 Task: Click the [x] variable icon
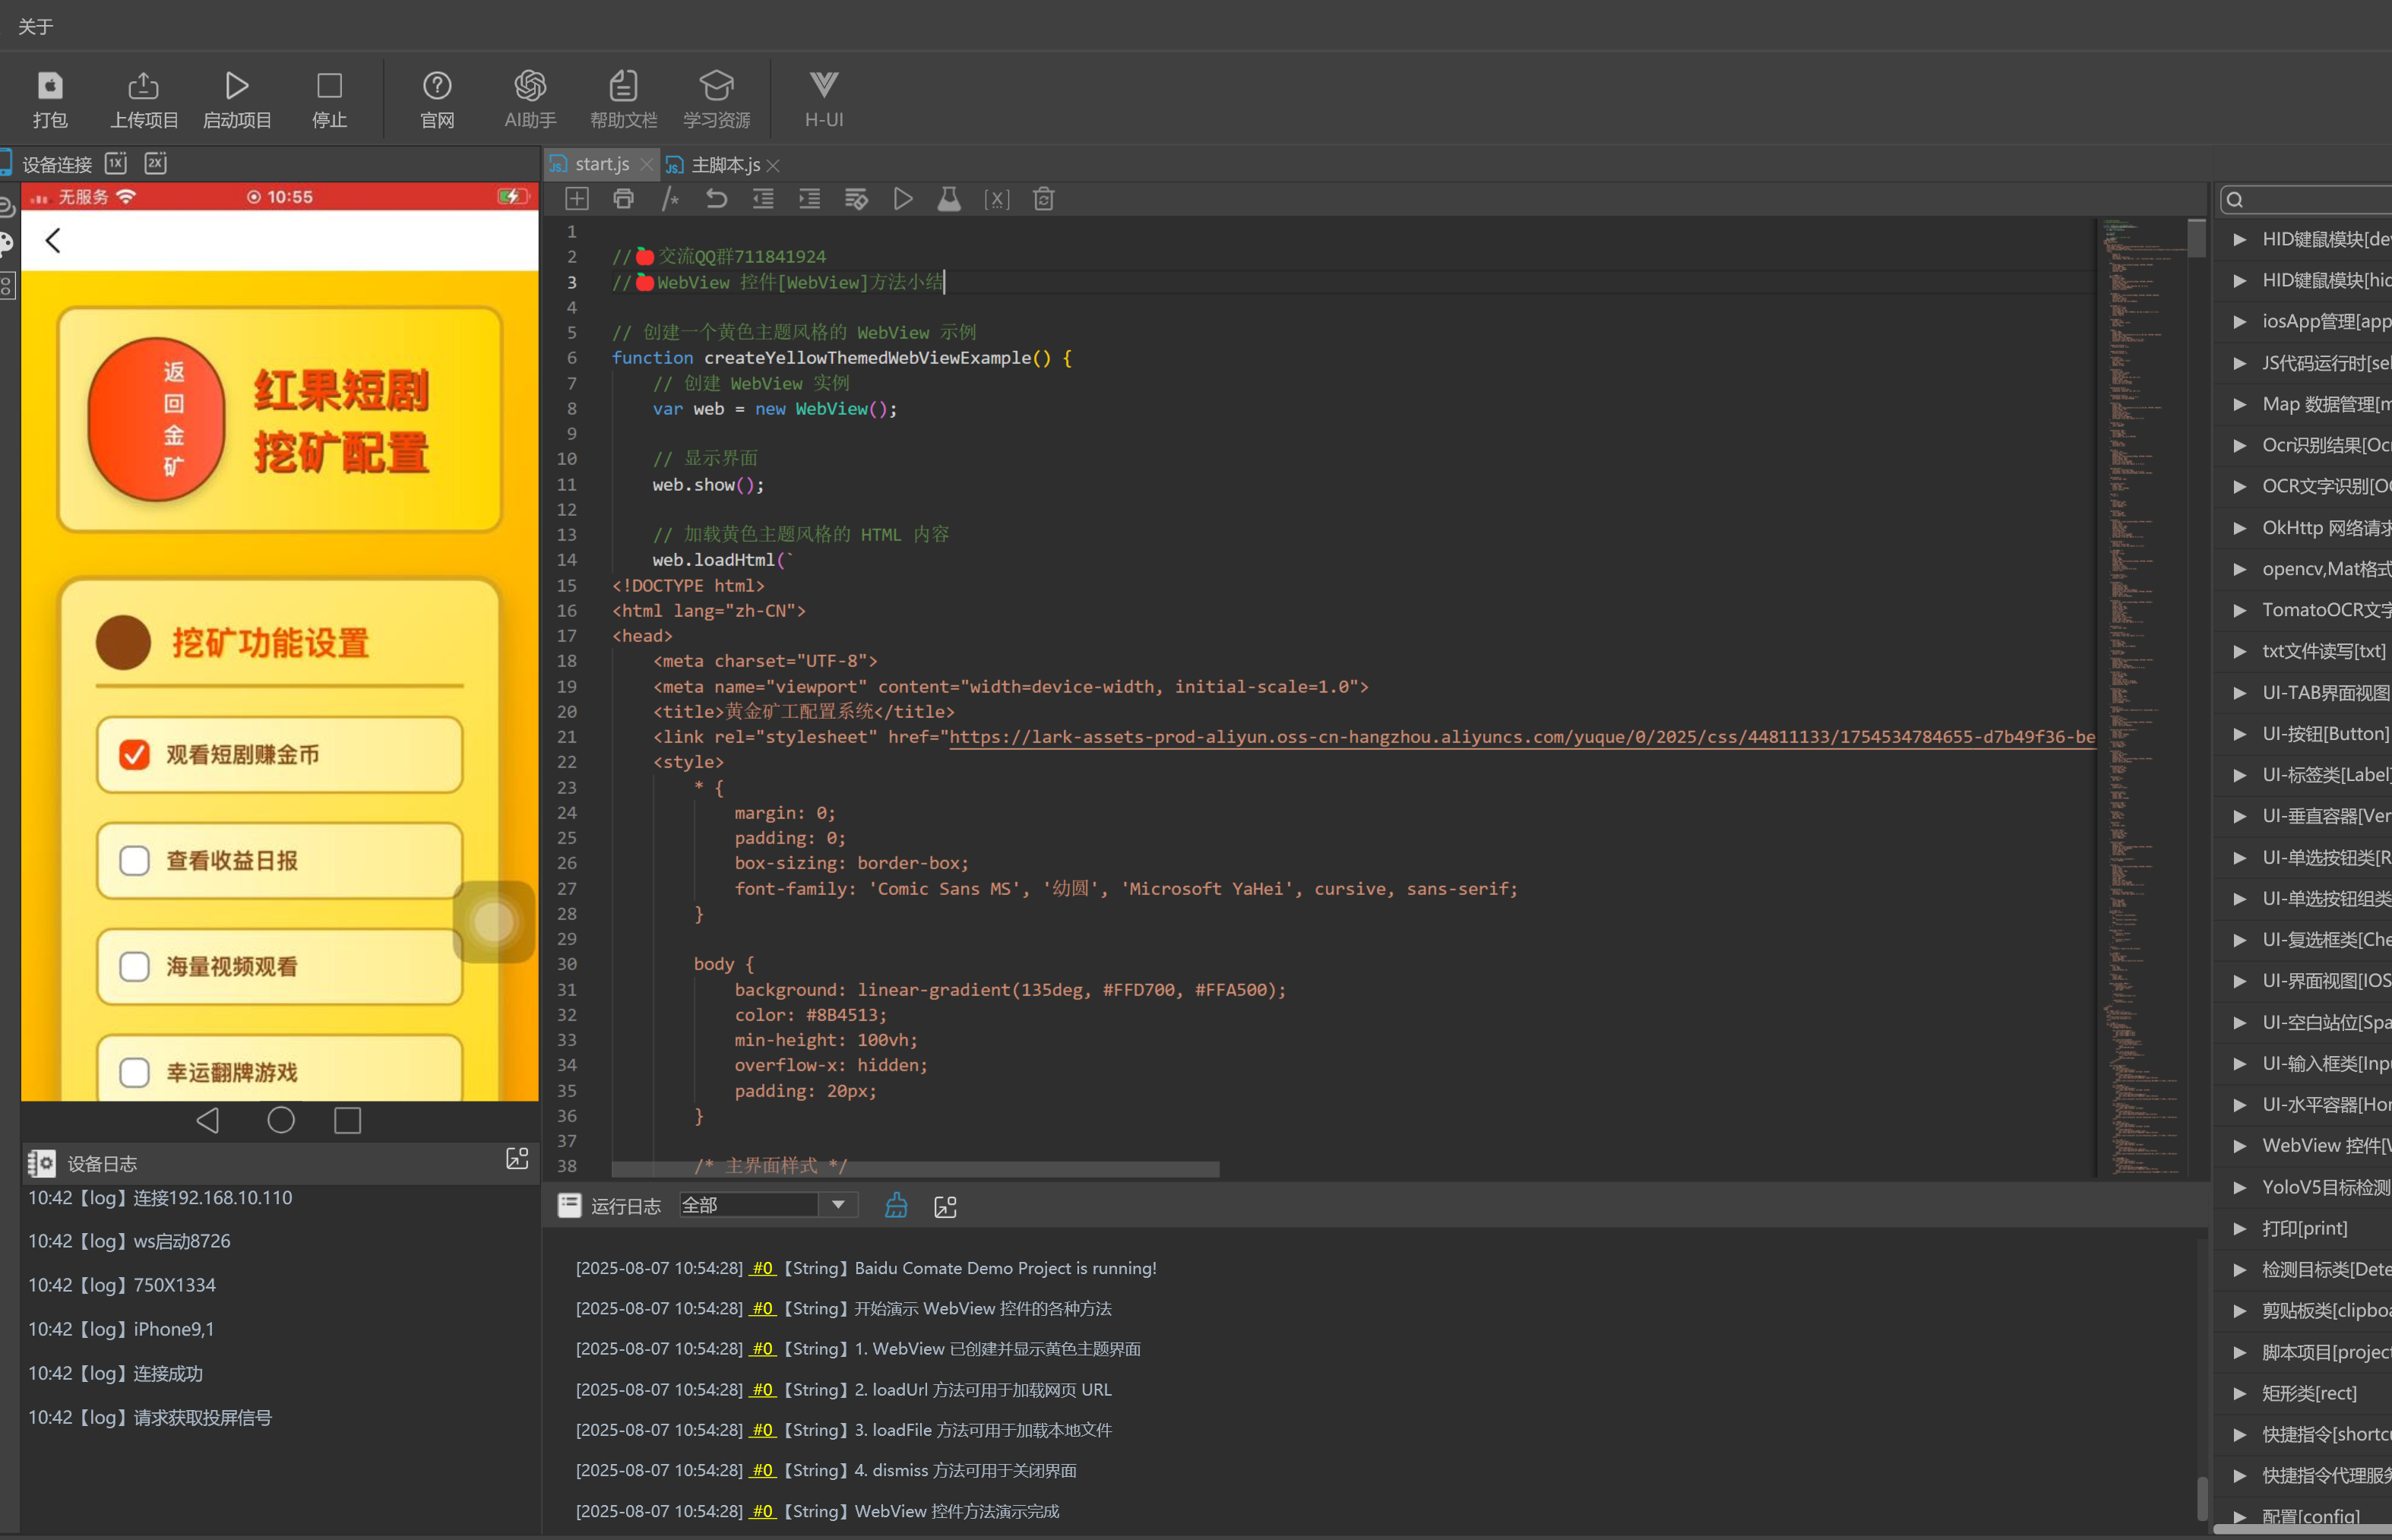click(996, 199)
